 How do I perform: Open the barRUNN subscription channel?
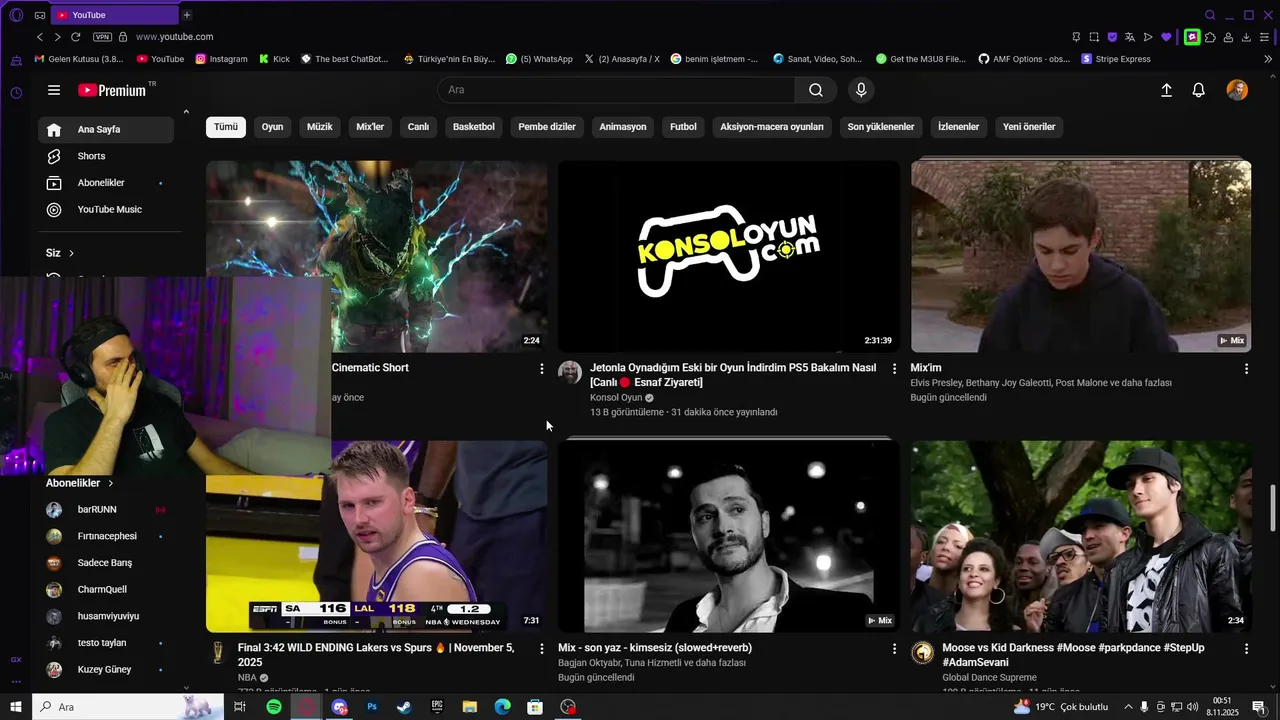tap(106, 510)
